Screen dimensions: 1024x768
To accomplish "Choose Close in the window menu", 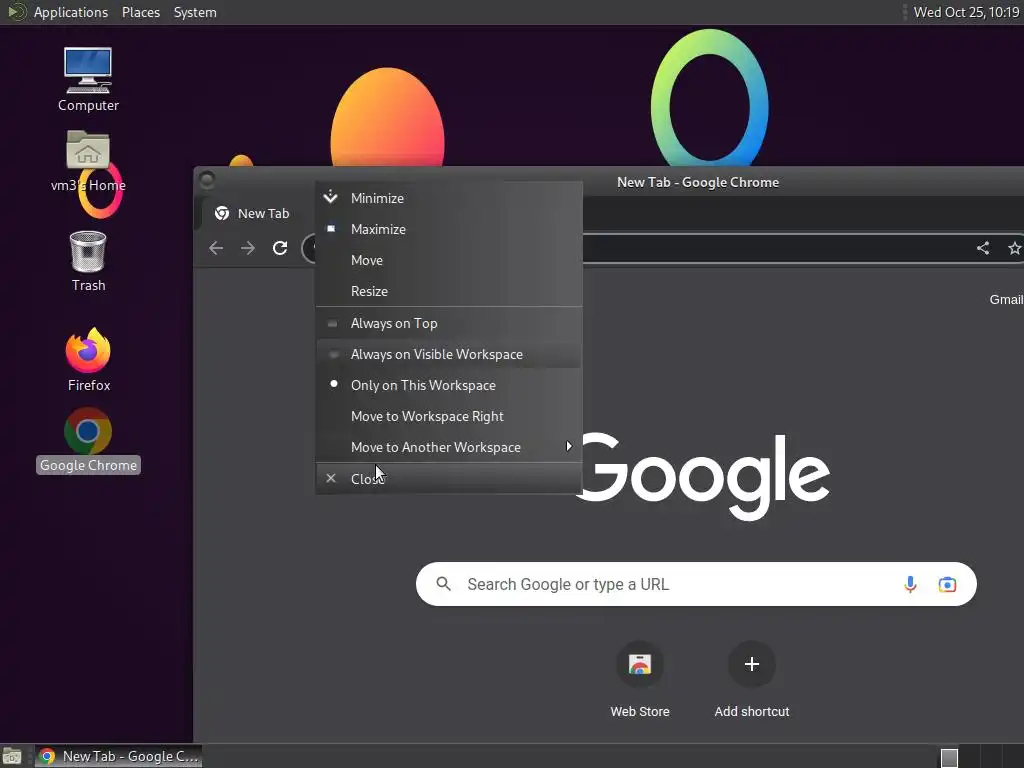I will click(449, 479).
